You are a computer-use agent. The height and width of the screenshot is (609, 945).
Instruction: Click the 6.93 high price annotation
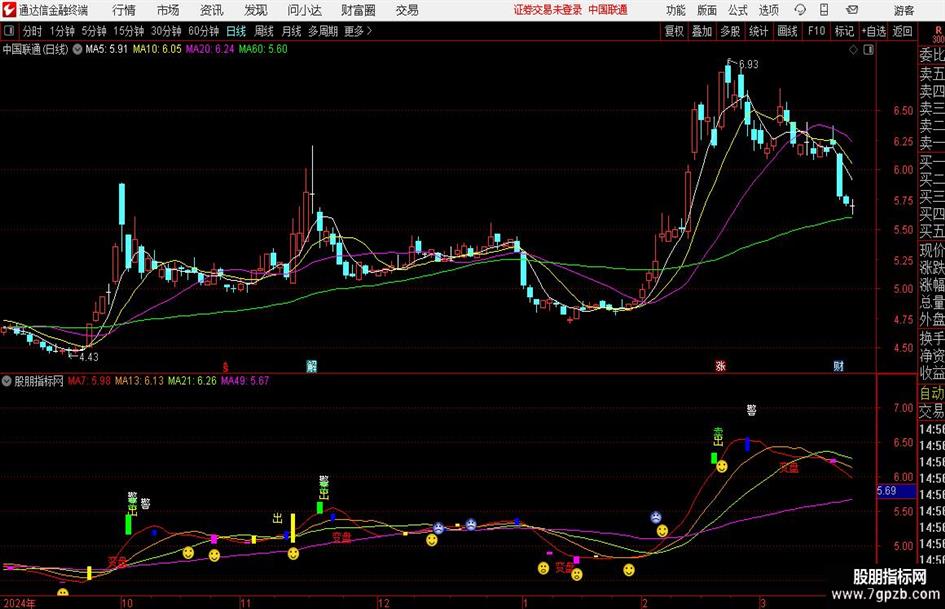pos(749,65)
